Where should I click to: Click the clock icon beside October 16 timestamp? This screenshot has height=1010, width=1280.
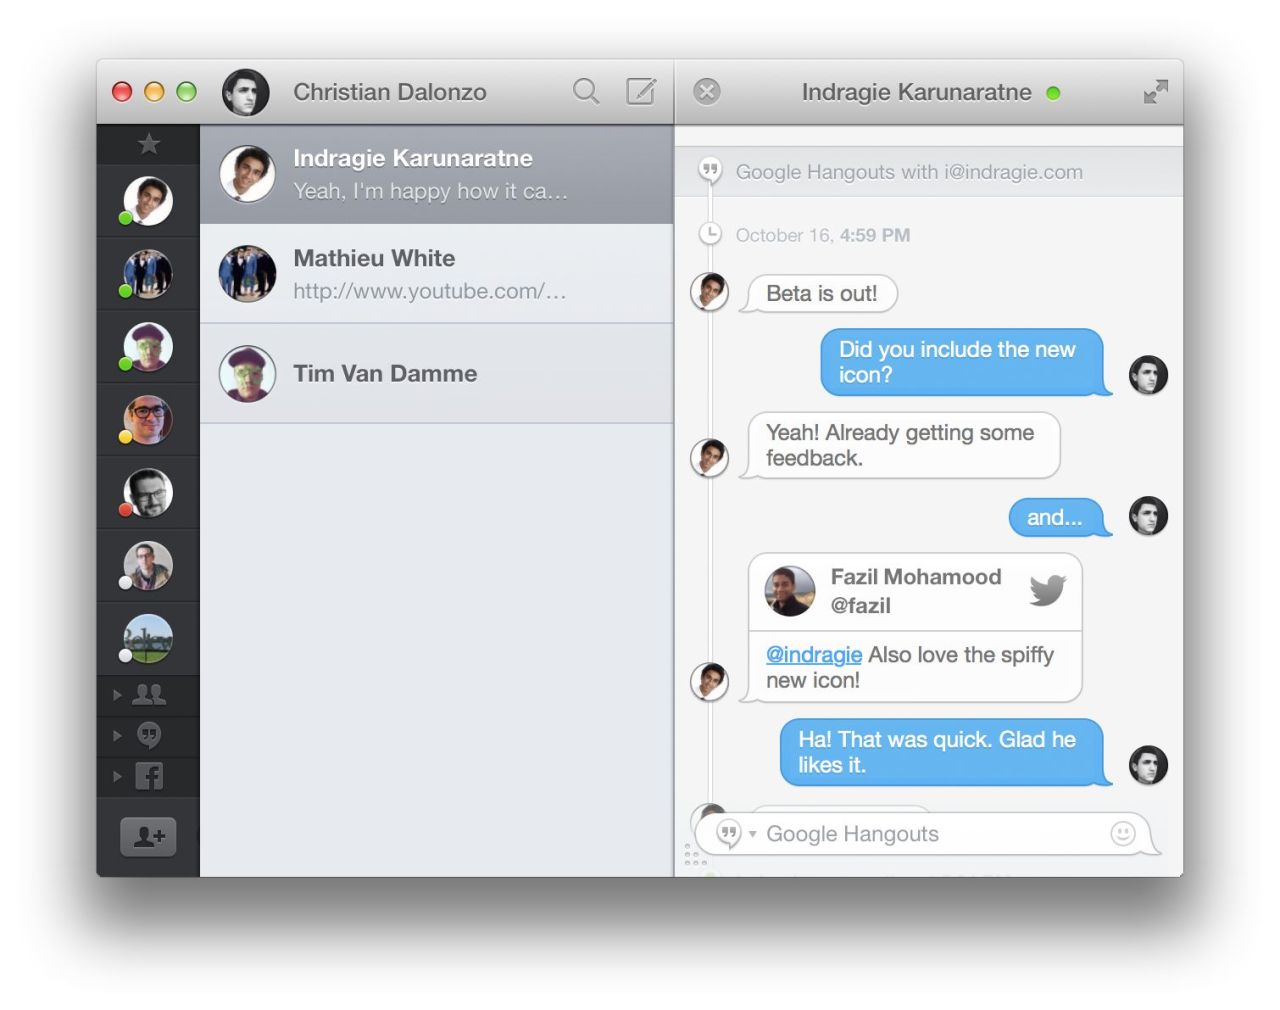[x=710, y=234]
